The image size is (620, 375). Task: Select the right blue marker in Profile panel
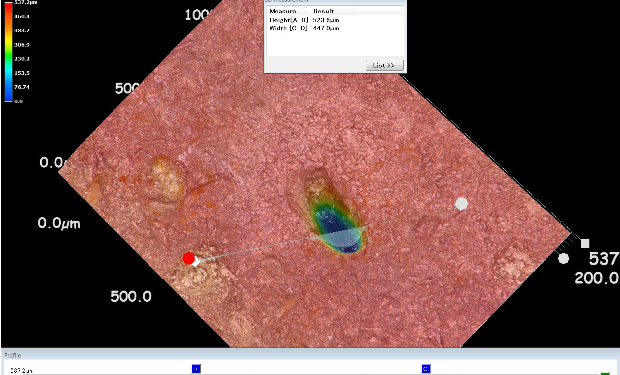(426, 369)
